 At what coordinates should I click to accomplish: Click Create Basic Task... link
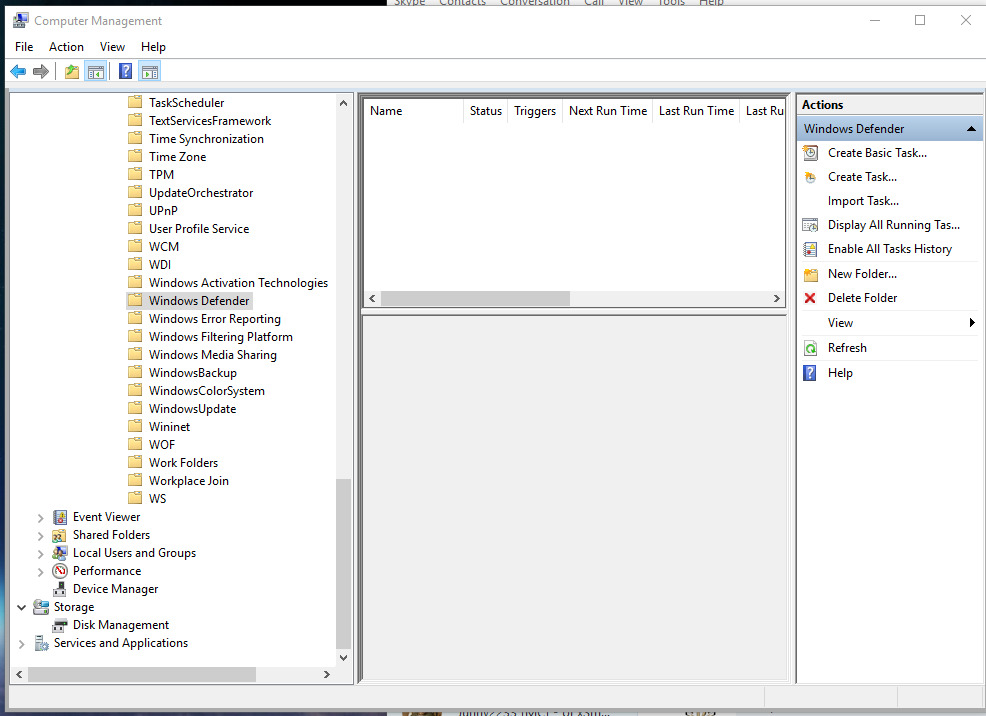point(877,153)
